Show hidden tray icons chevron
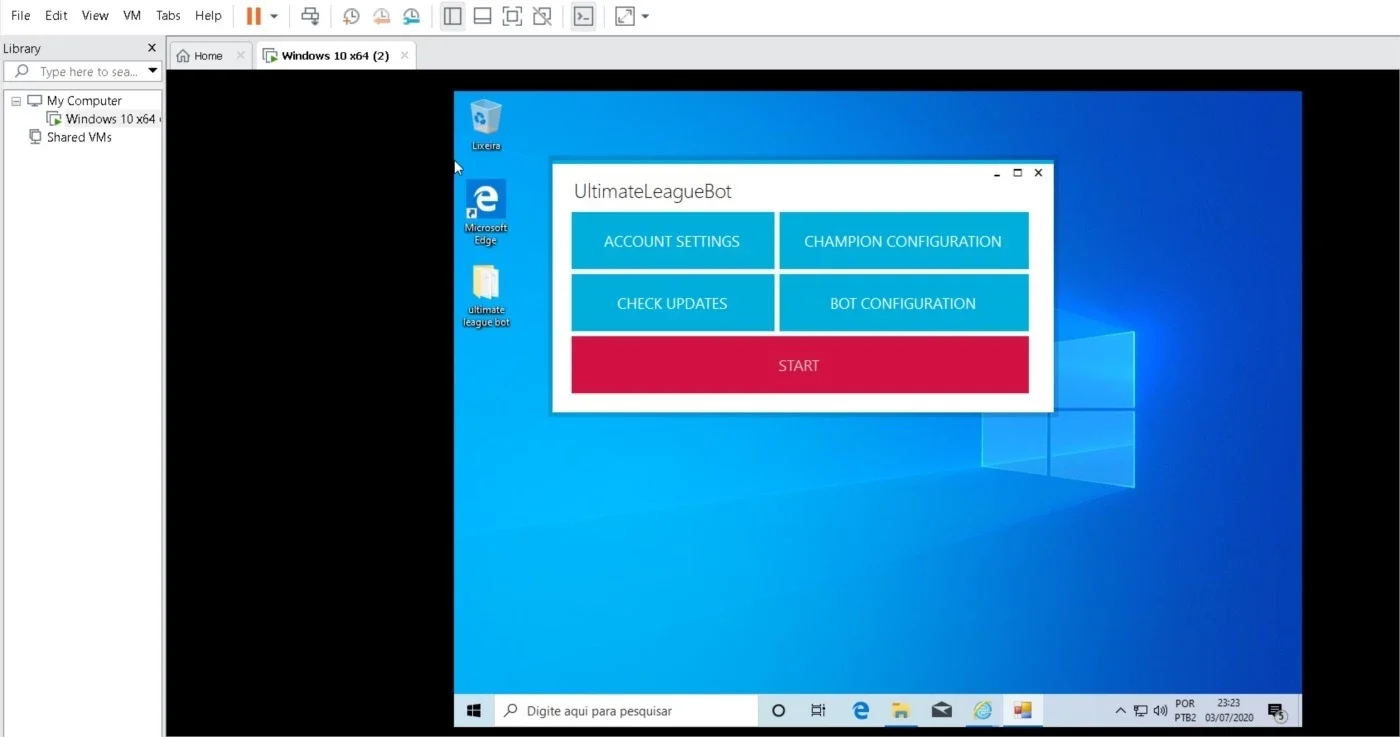Image resolution: width=1400 pixels, height=737 pixels. [1120, 711]
